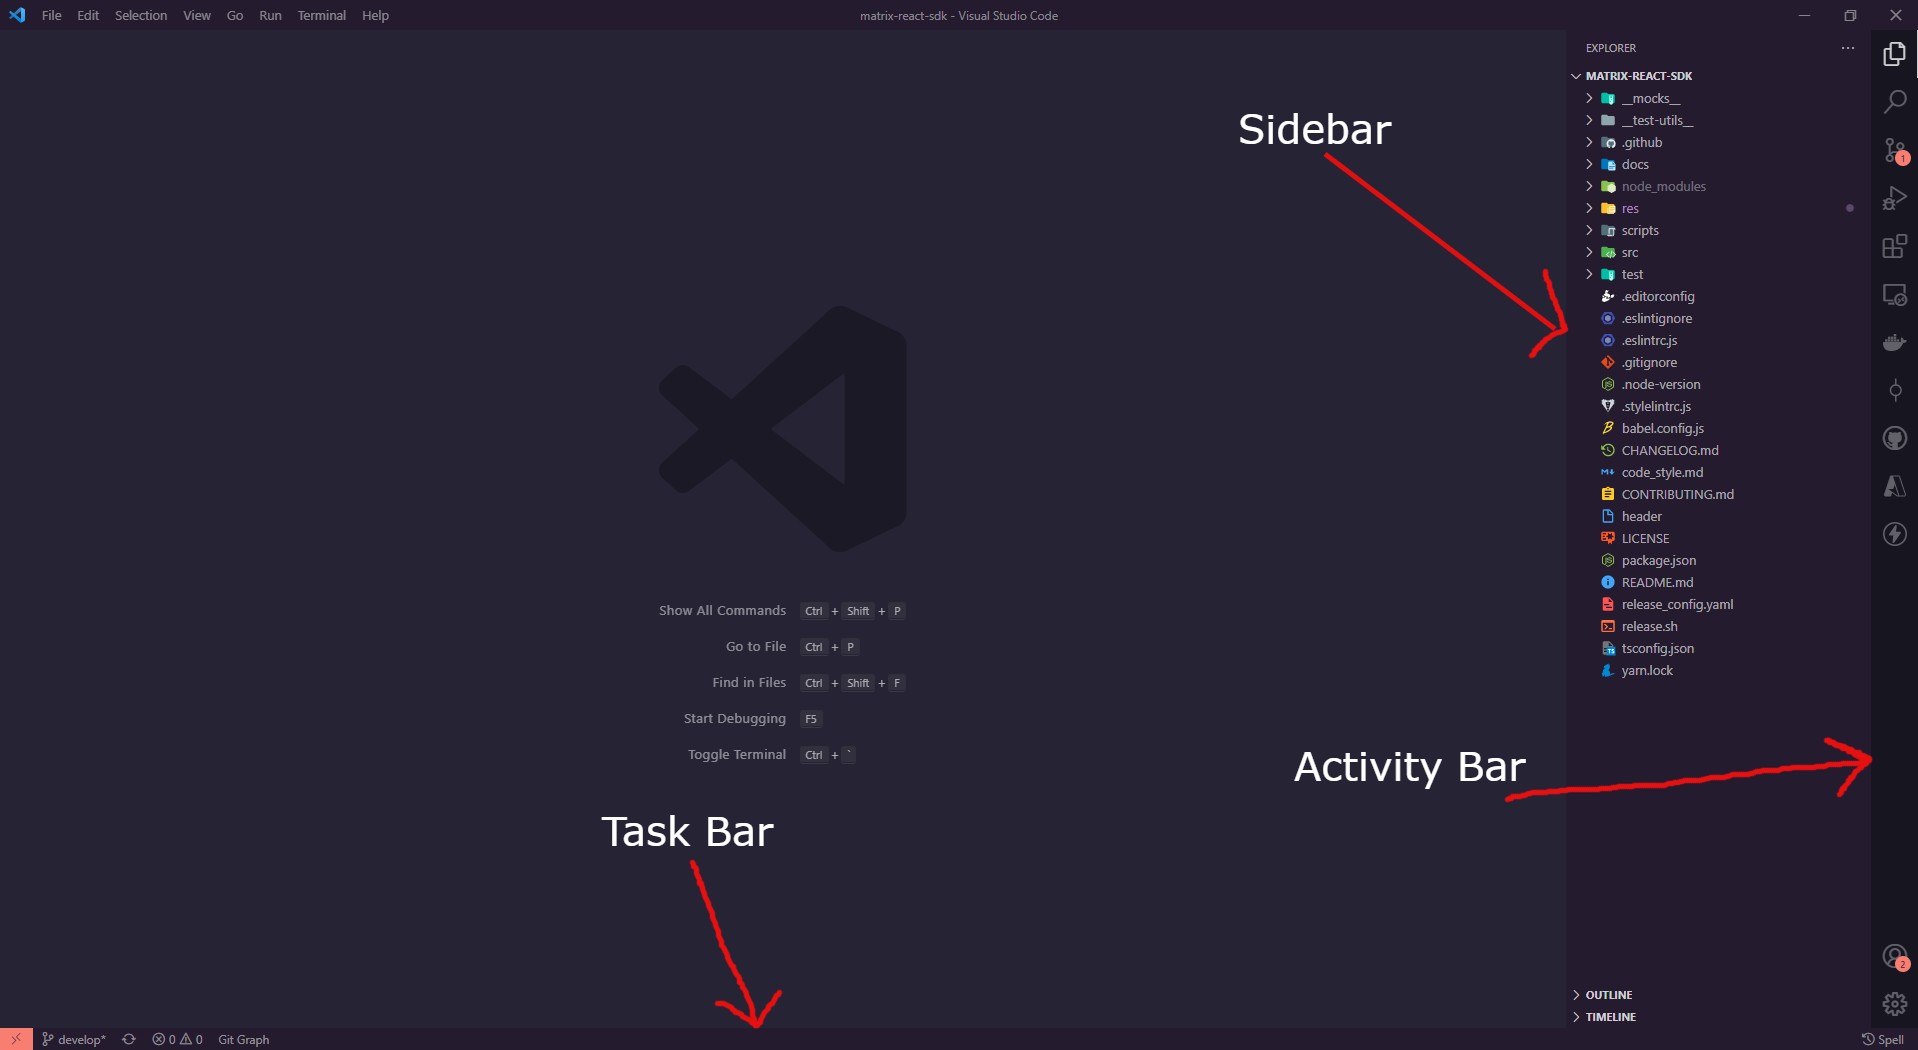Image resolution: width=1918 pixels, height=1050 pixels.
Task: Open the .eslintignore file
Action: point(1718,318)
